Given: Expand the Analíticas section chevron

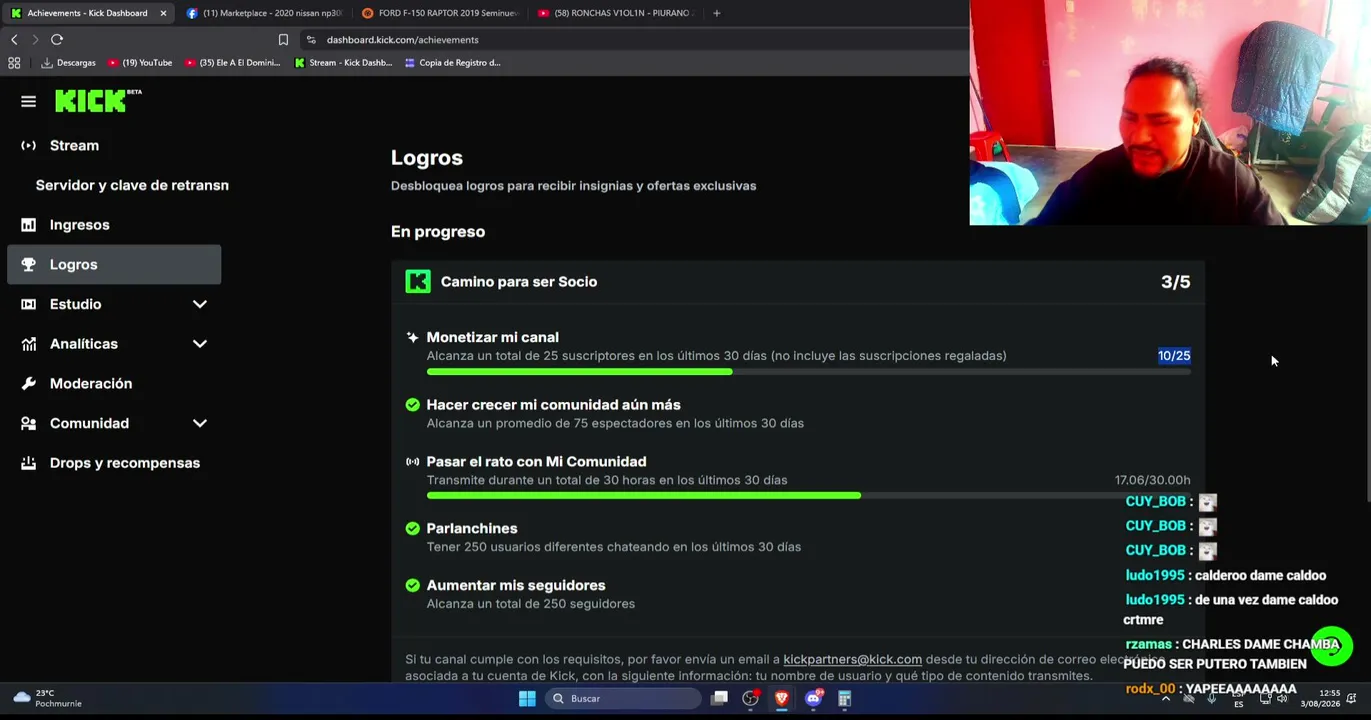Looking at the screenshot, I should [x=200, y=344].
